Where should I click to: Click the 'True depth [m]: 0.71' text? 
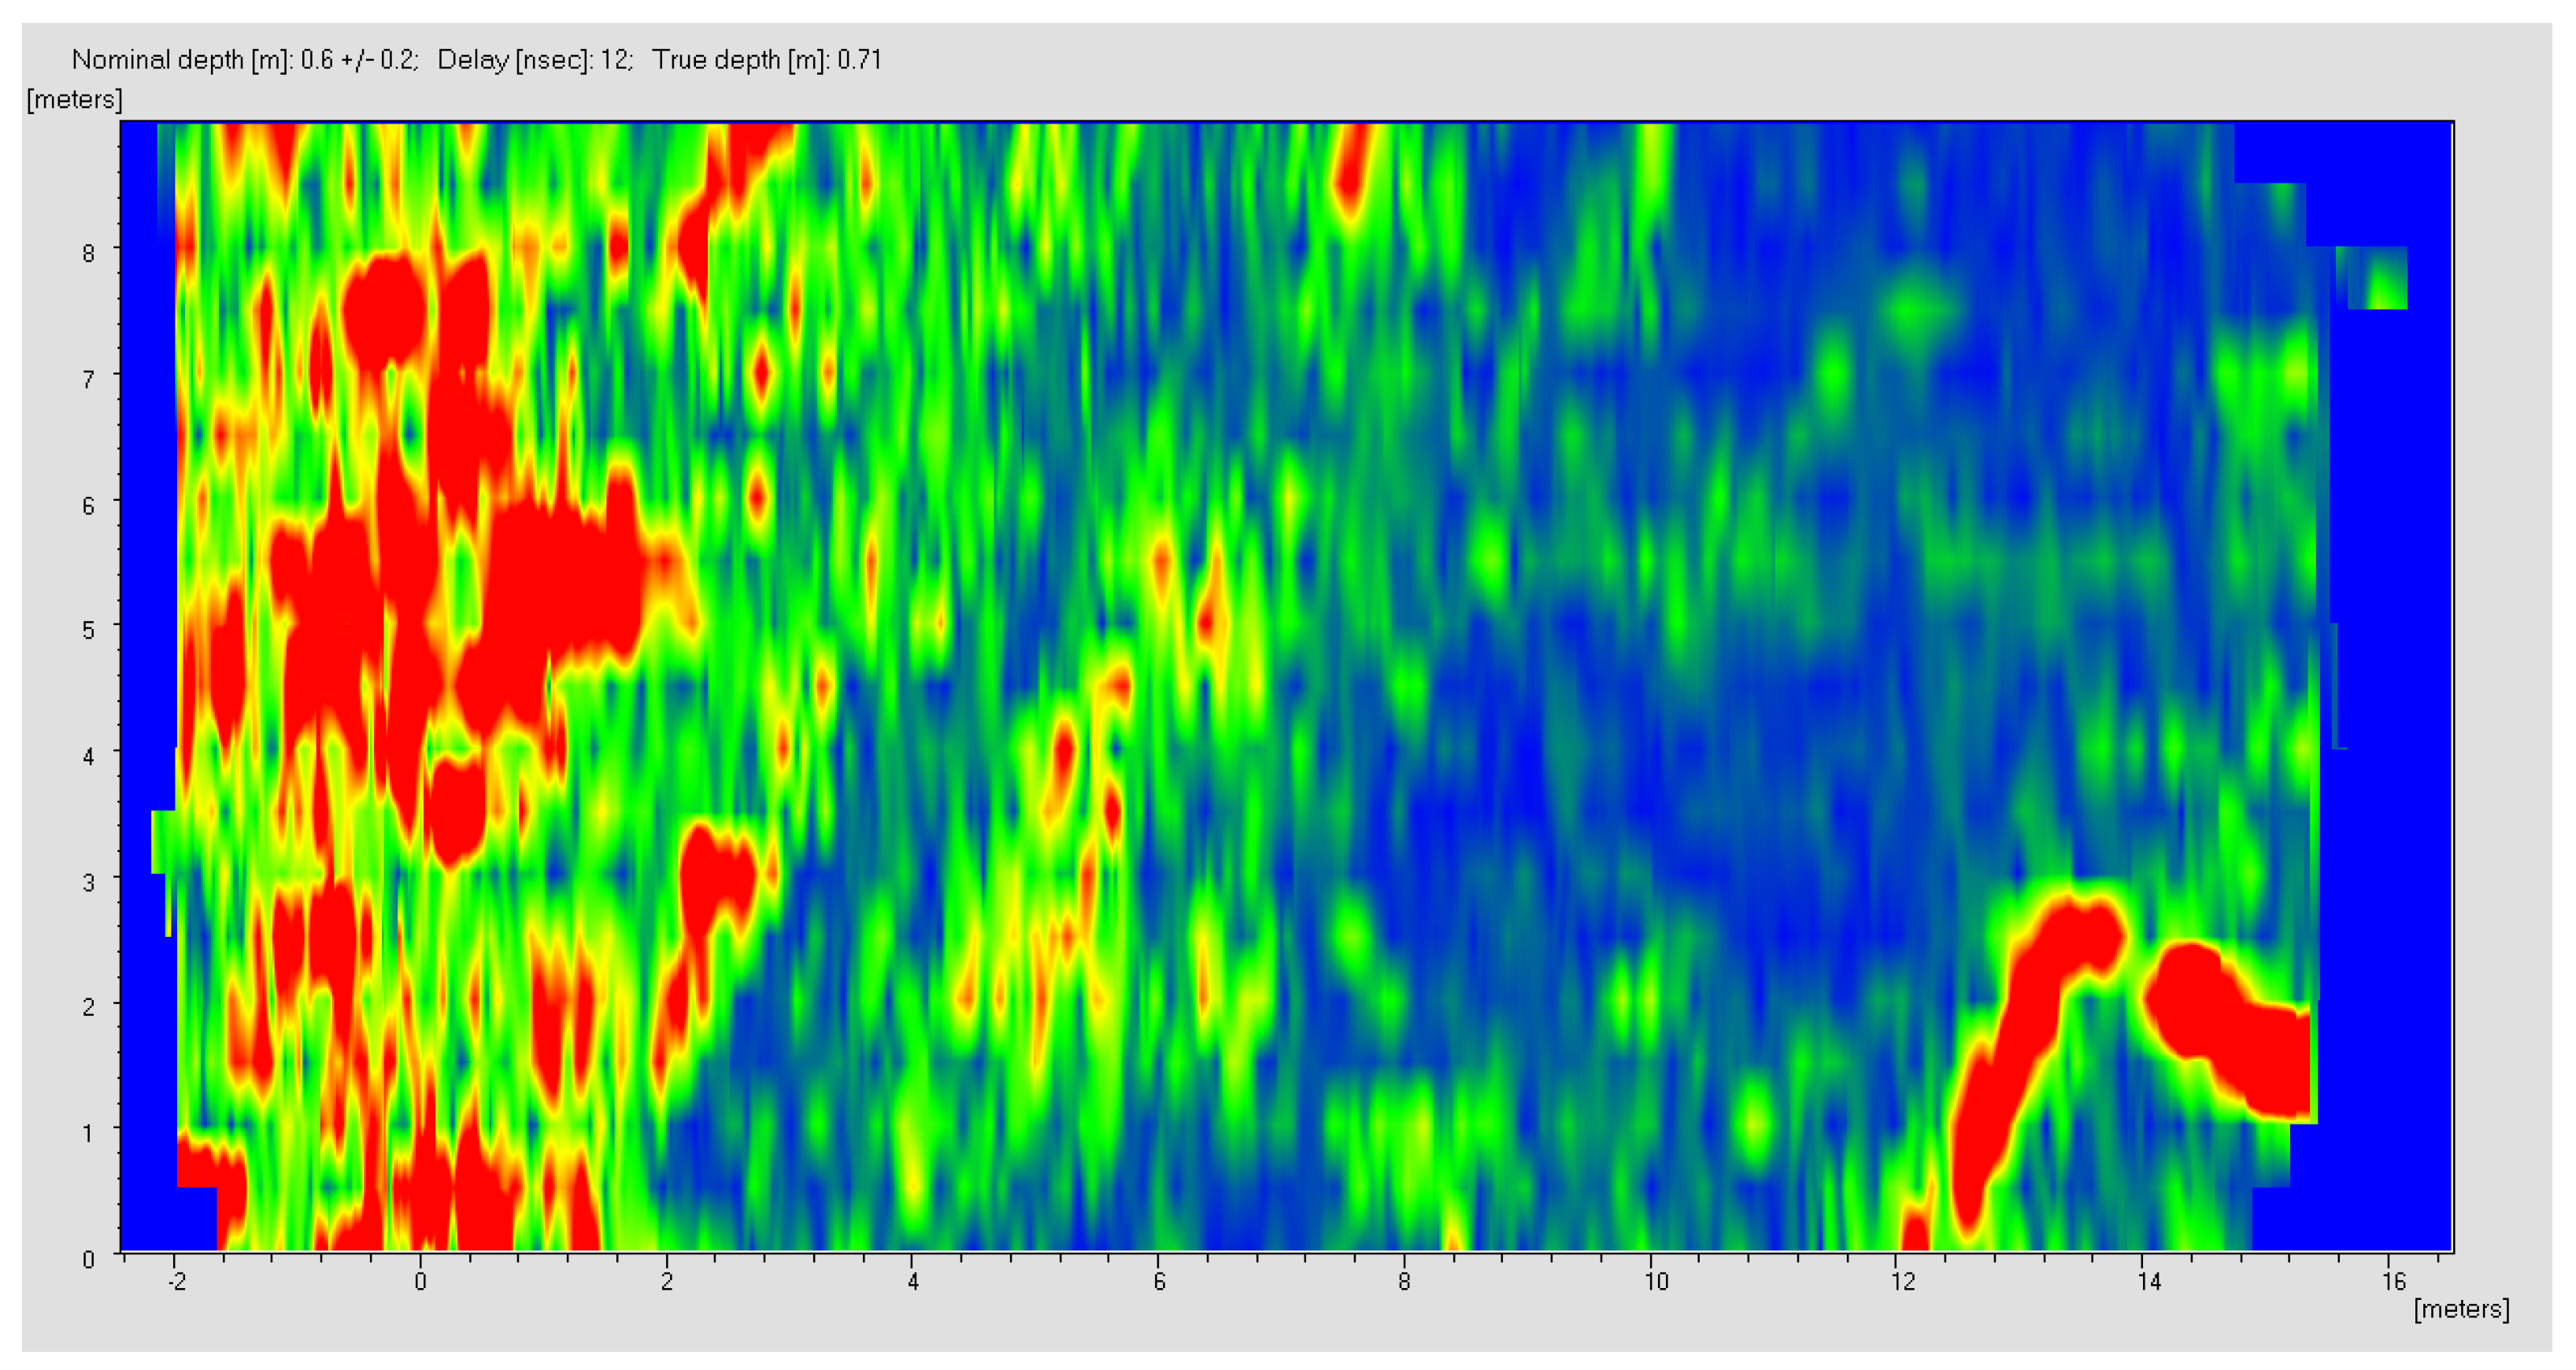(x=767, y=60)
